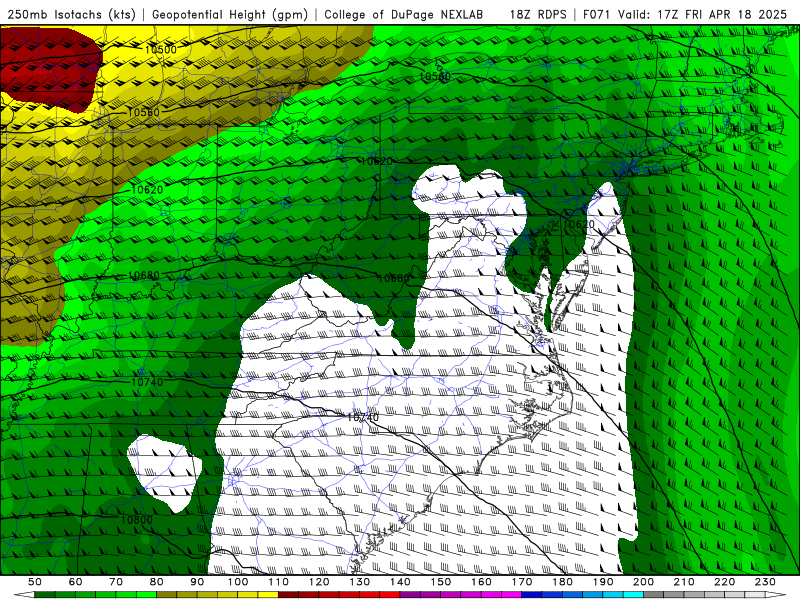Select the brightest yellow legend swatch
This screenshot has height=600, width=800.
pos(268,595)
